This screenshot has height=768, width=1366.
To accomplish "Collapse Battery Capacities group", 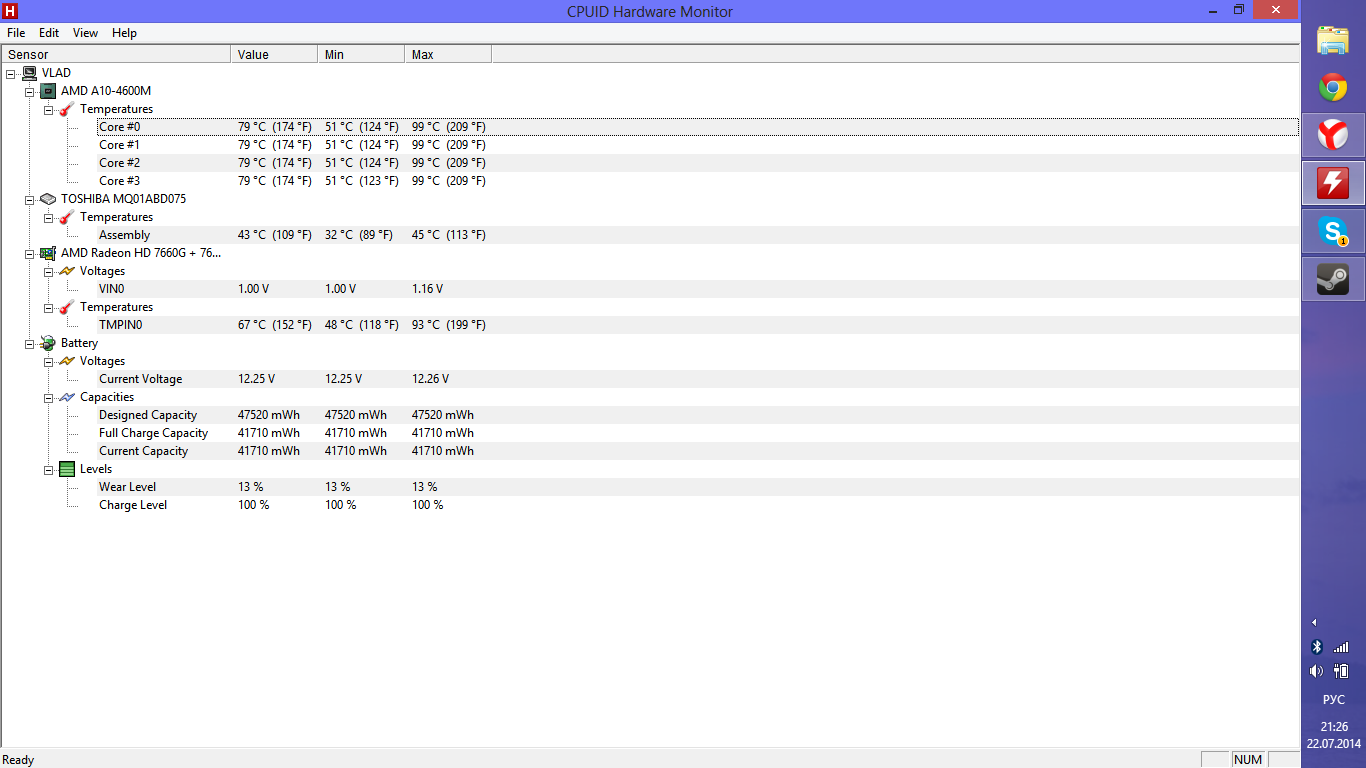I will click(x=48, y=397).
